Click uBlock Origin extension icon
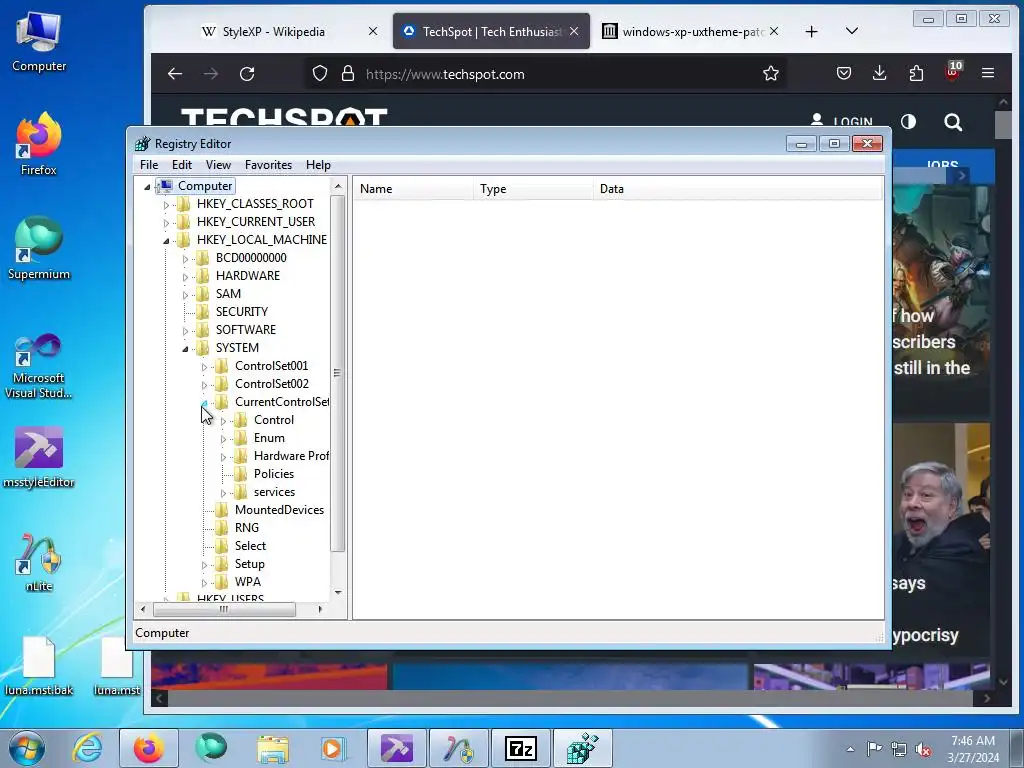The width and height of the screenshot is (1024, 768). tap(953, 72)
